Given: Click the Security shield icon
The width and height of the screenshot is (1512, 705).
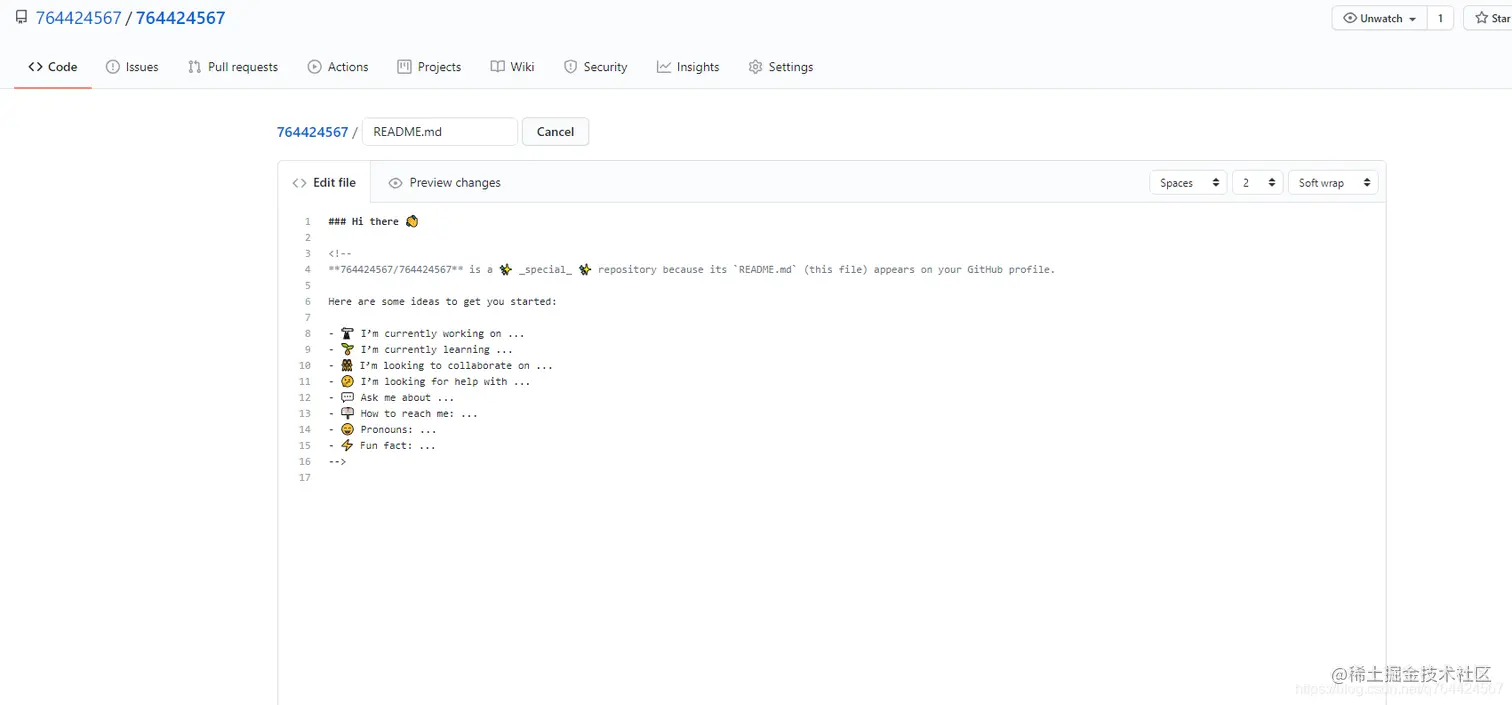Looking at the screenshot, I should click(570, 67).
